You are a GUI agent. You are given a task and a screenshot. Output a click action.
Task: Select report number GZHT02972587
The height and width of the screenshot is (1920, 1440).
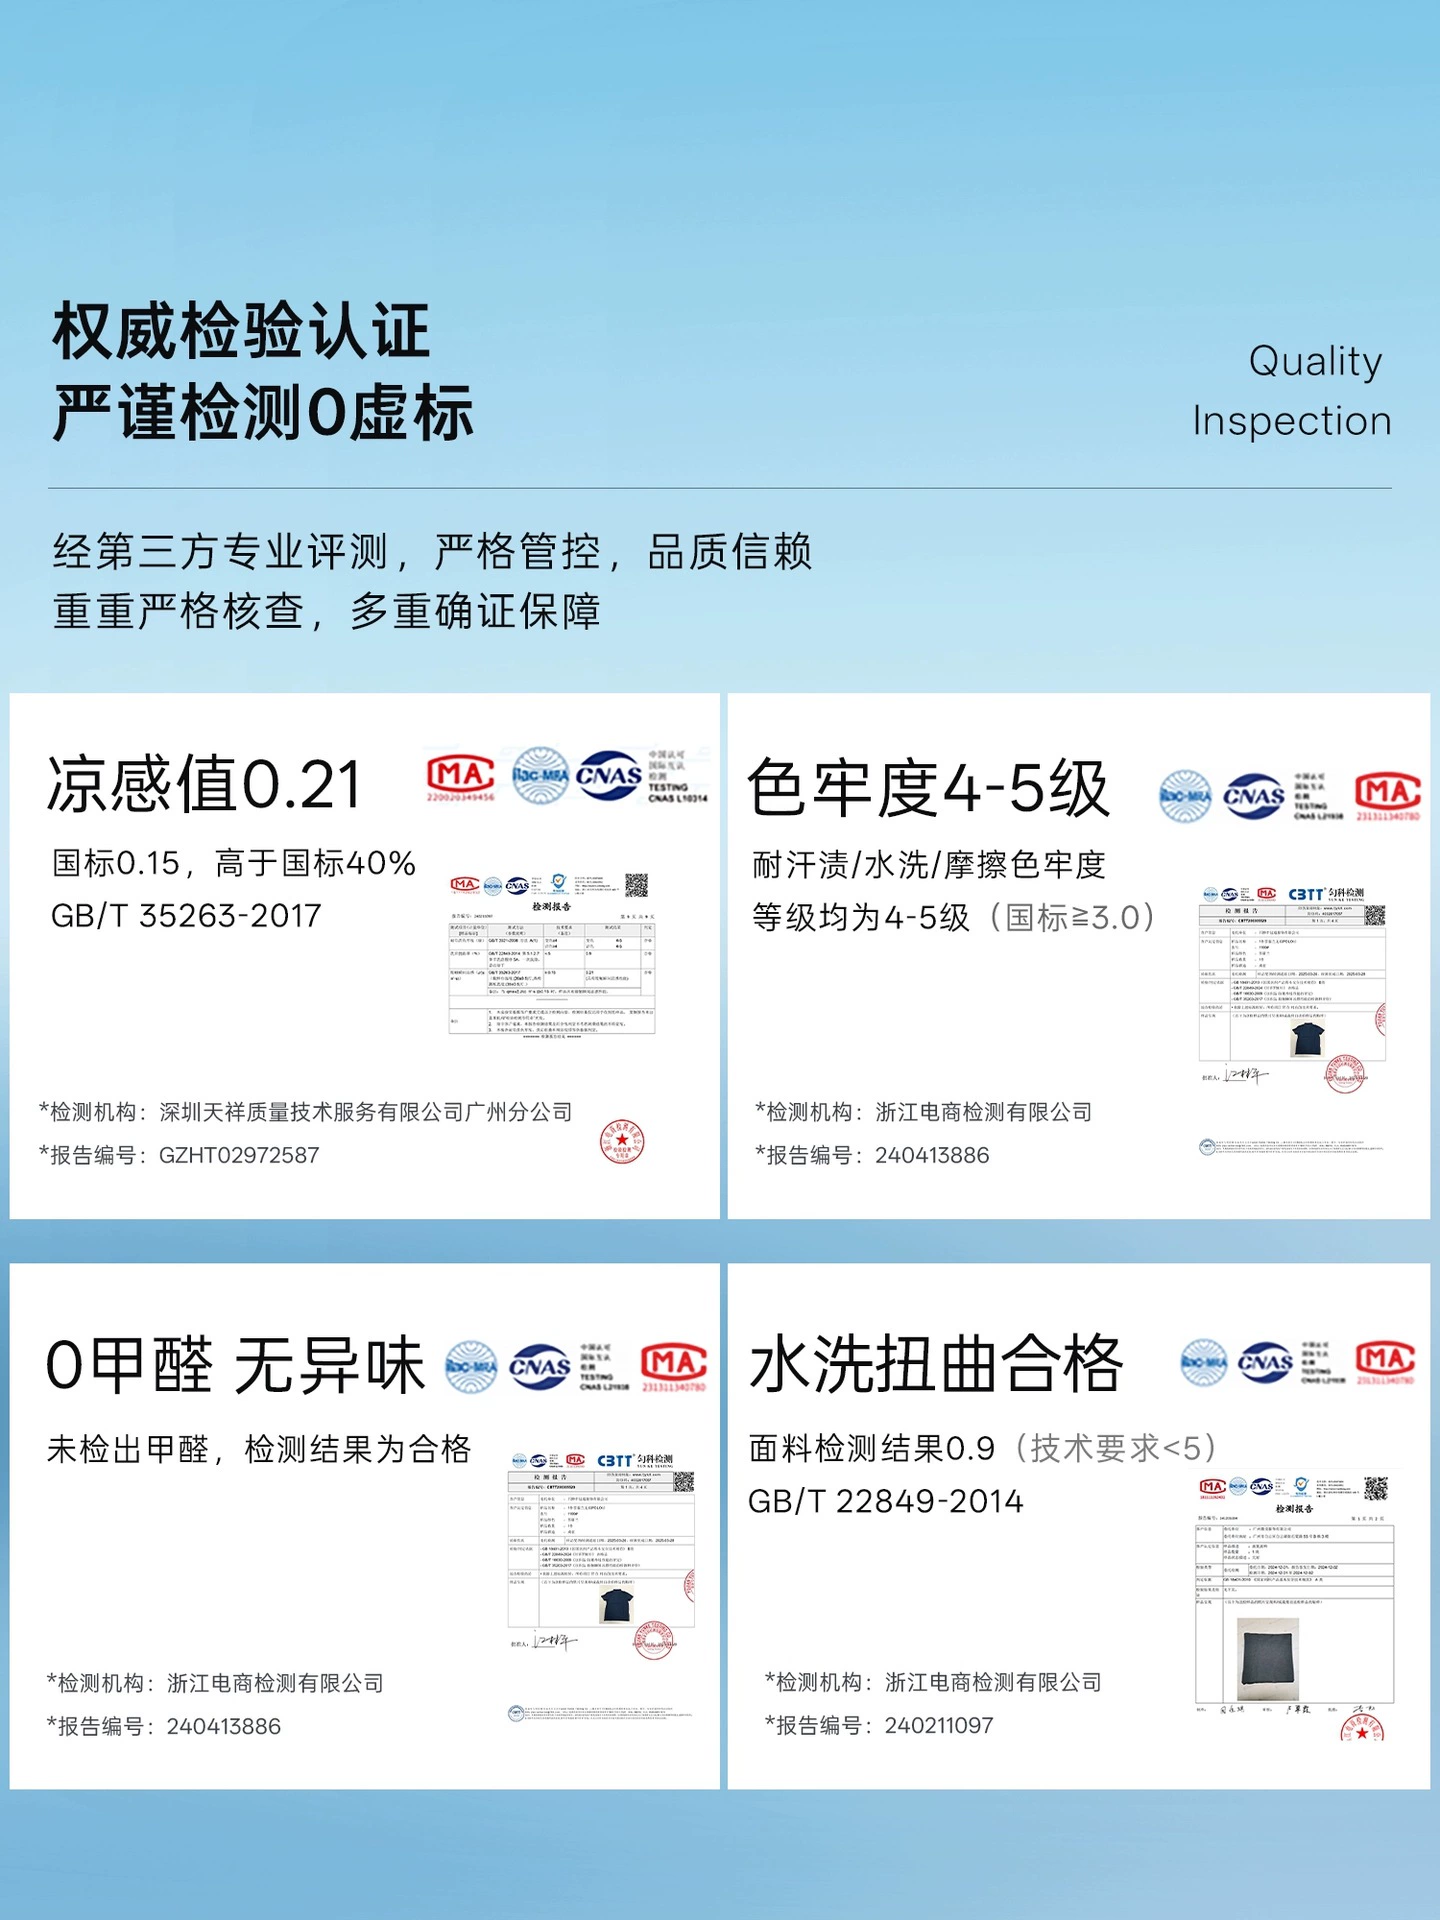click(239, 1155)
